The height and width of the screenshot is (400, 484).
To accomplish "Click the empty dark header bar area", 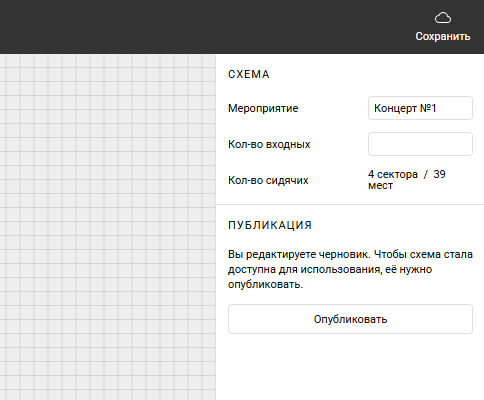I will point(200,27).
